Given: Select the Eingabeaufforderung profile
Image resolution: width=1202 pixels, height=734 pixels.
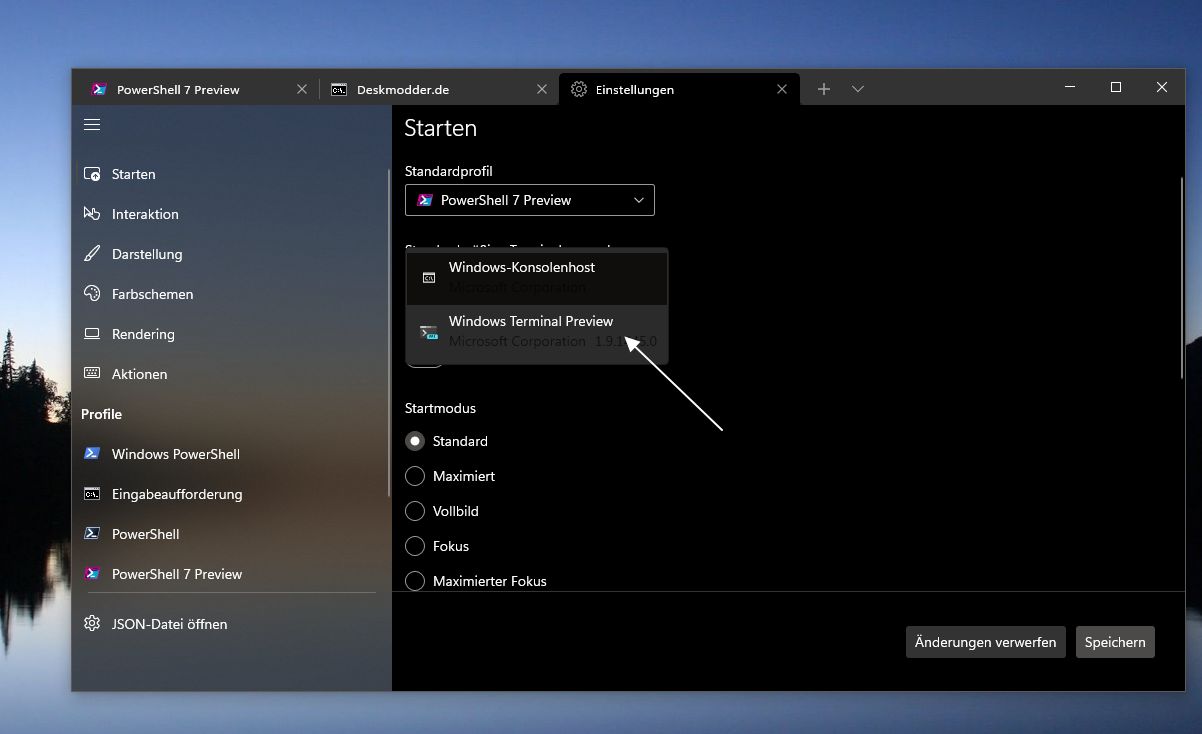Looking at the screenshot, I should tap(230, 494).
